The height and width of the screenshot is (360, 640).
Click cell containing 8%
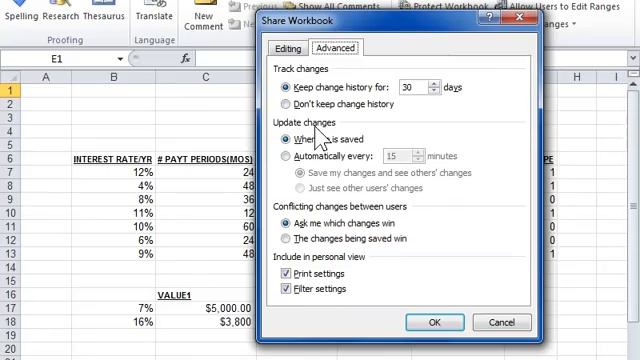(113, 199)
